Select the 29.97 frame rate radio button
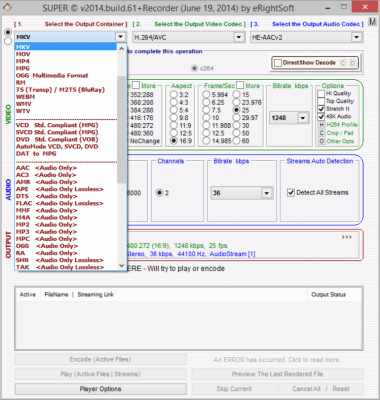Viewport: 380px width, 400px height. point(236,117)
